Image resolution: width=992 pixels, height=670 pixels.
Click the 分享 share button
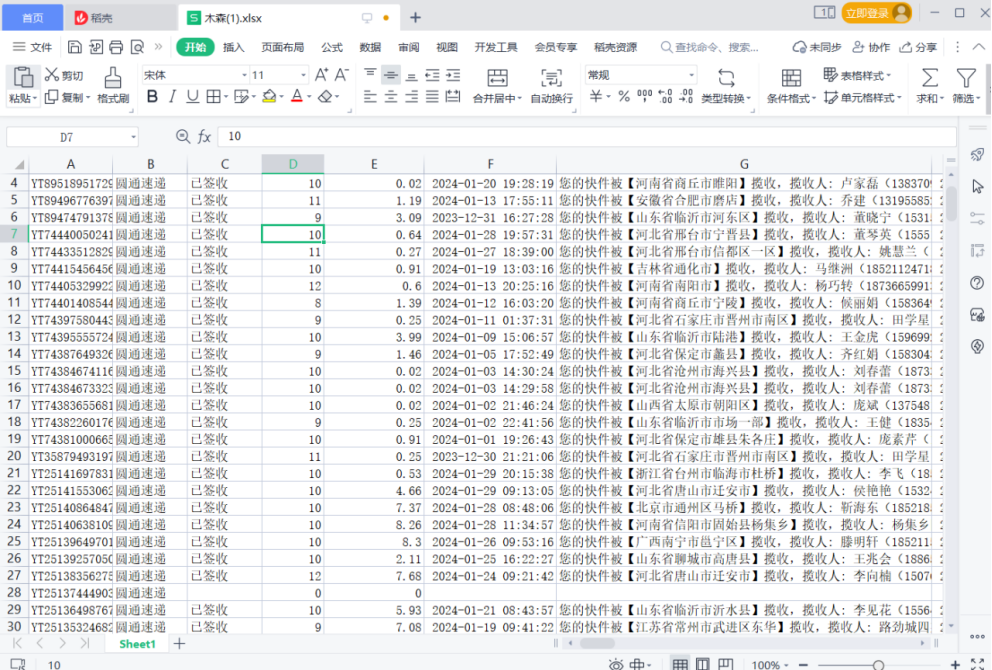coord(918,47)
